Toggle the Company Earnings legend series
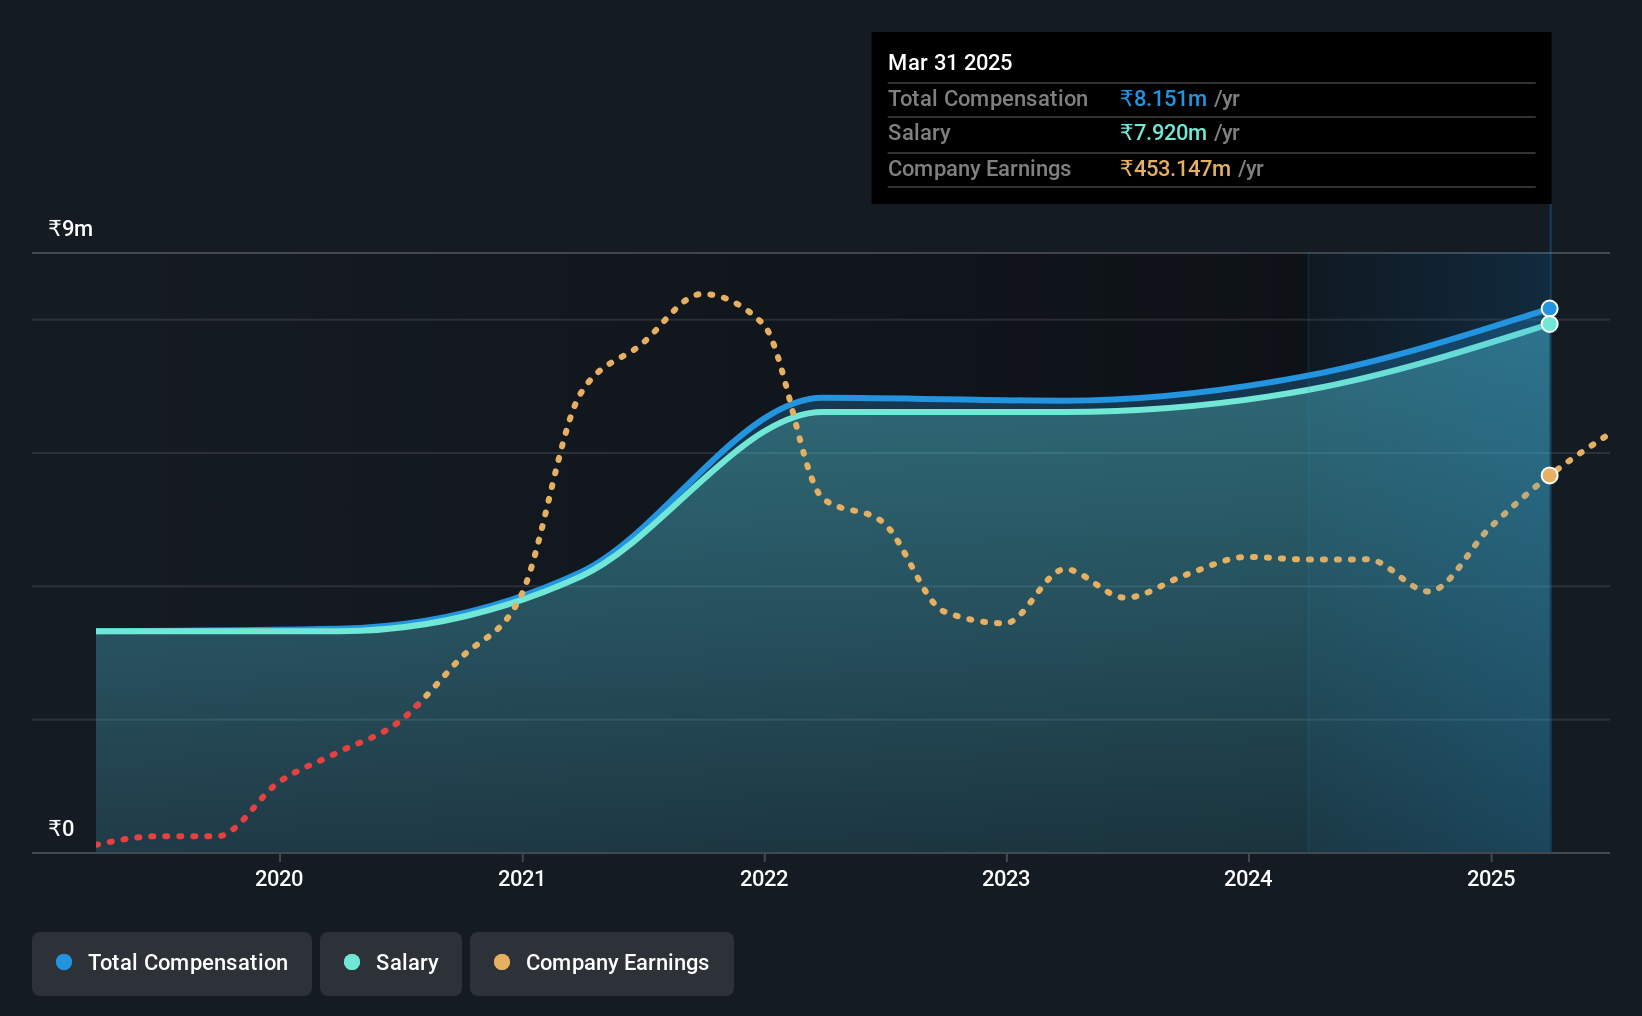 [x=602, y=963]
